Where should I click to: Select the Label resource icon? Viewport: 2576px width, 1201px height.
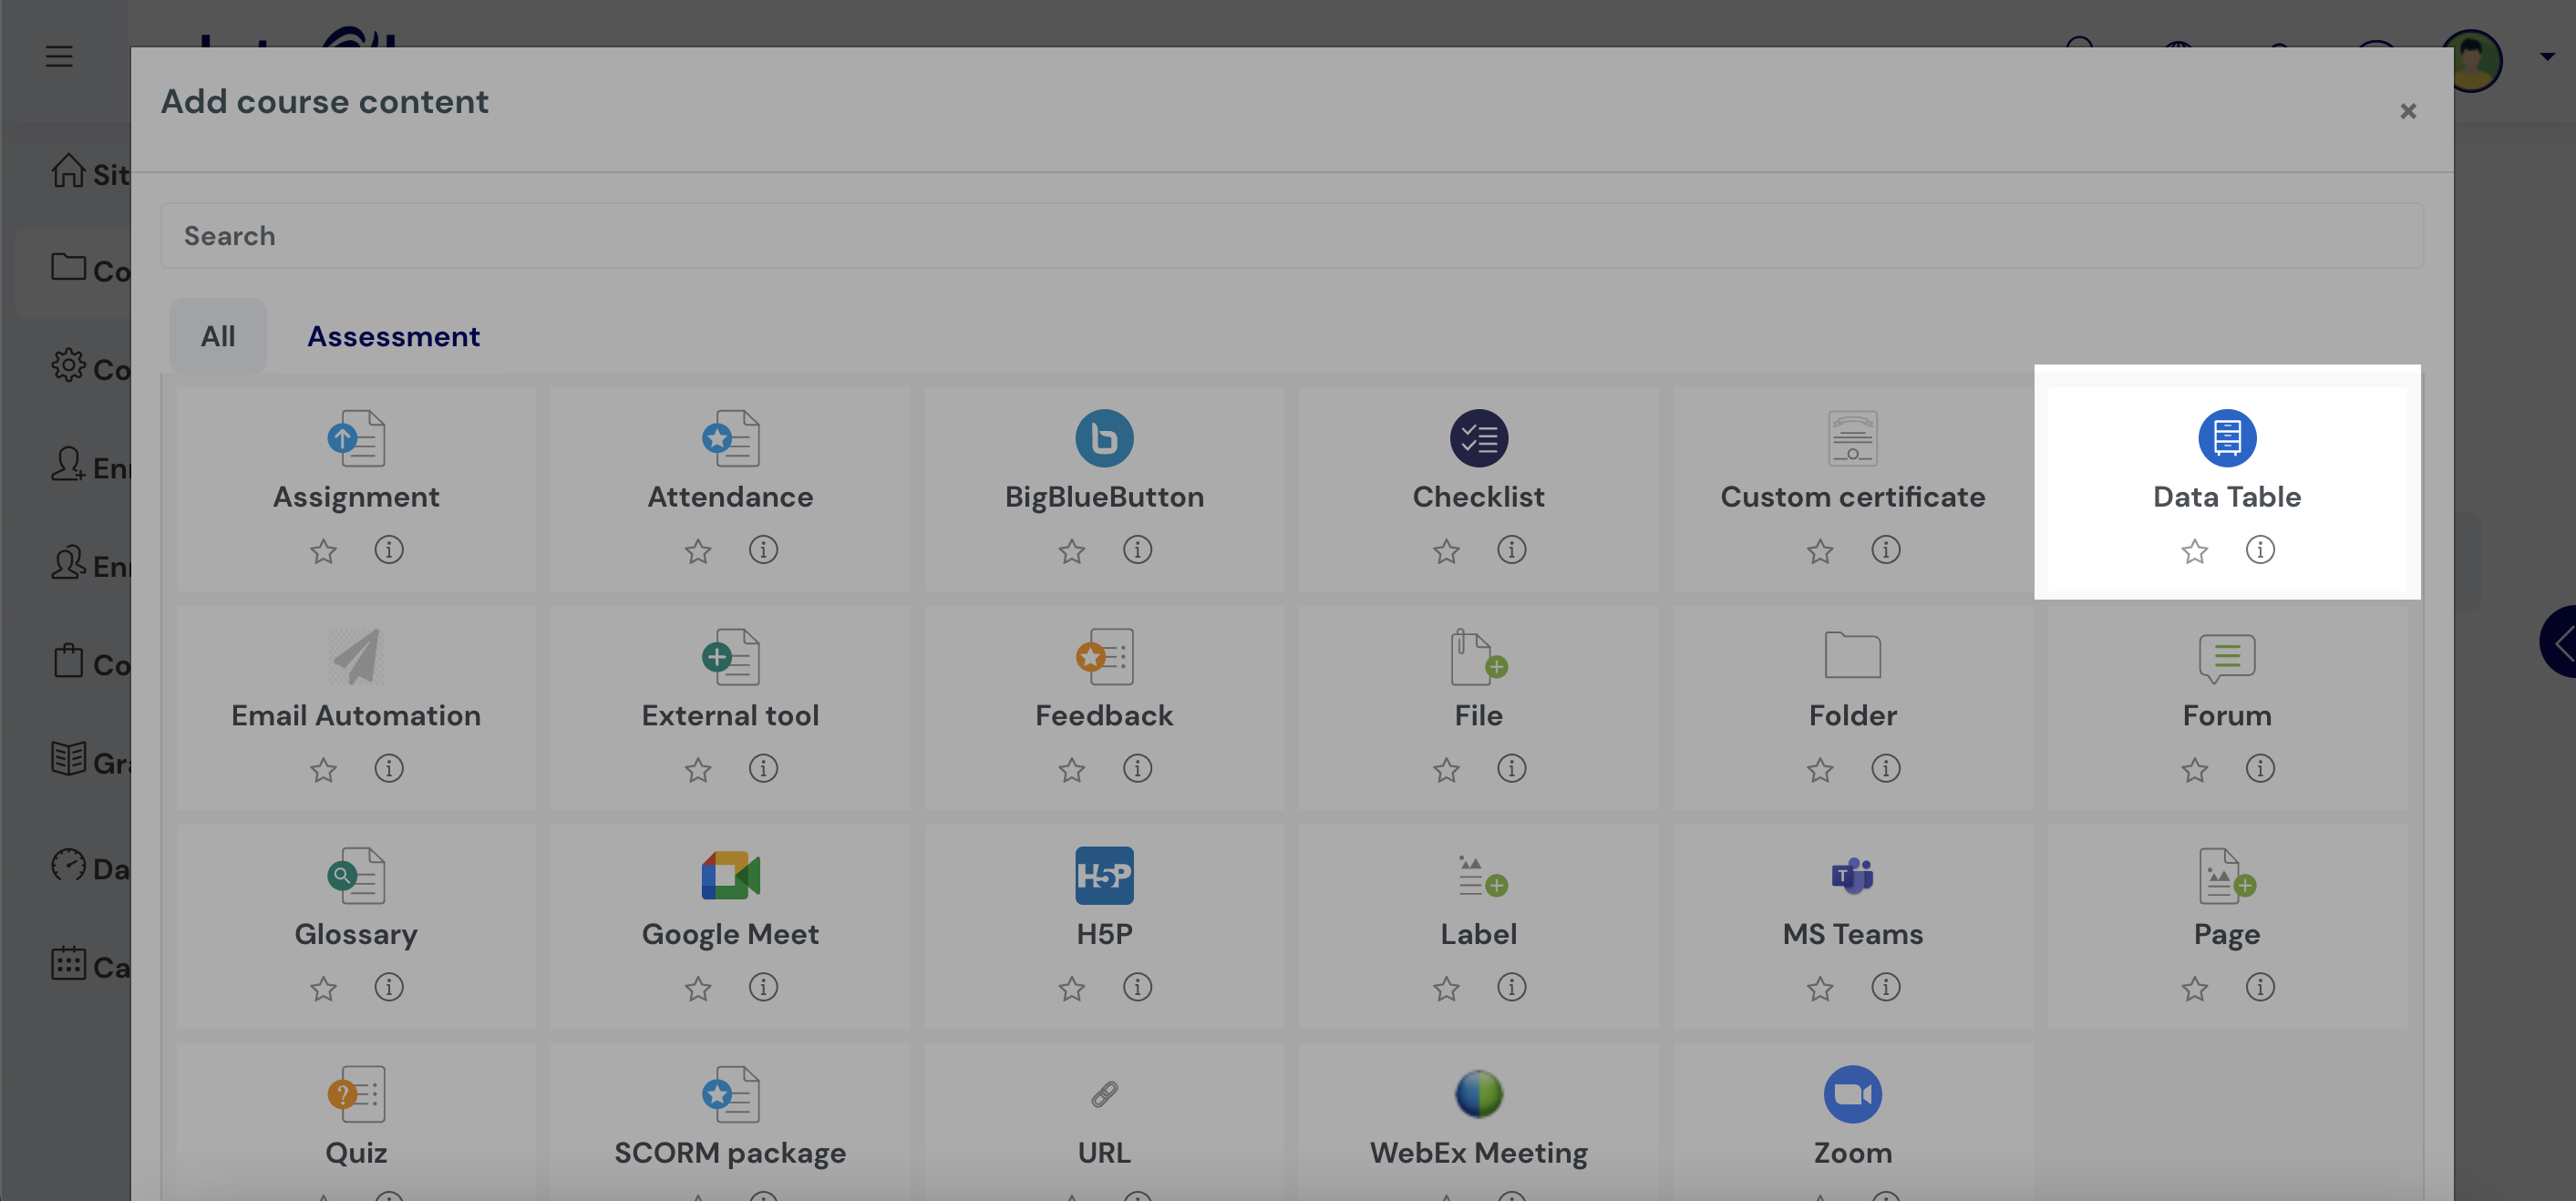click(1481, 875)
